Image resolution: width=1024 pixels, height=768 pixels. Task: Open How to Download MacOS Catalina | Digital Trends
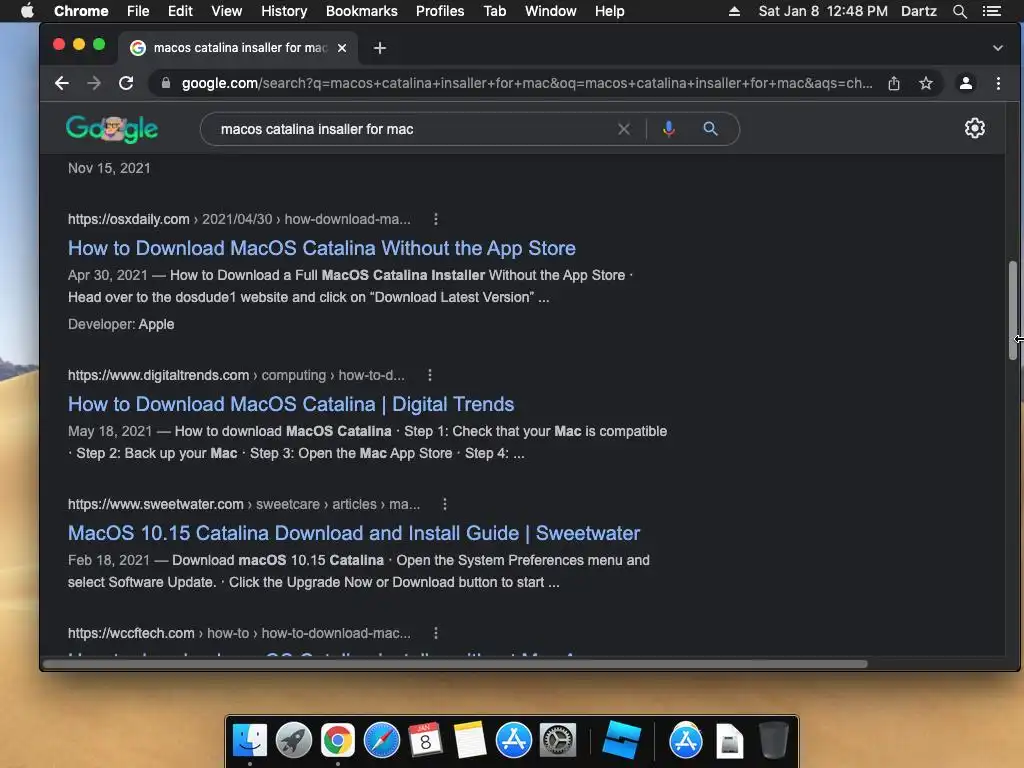291,404
